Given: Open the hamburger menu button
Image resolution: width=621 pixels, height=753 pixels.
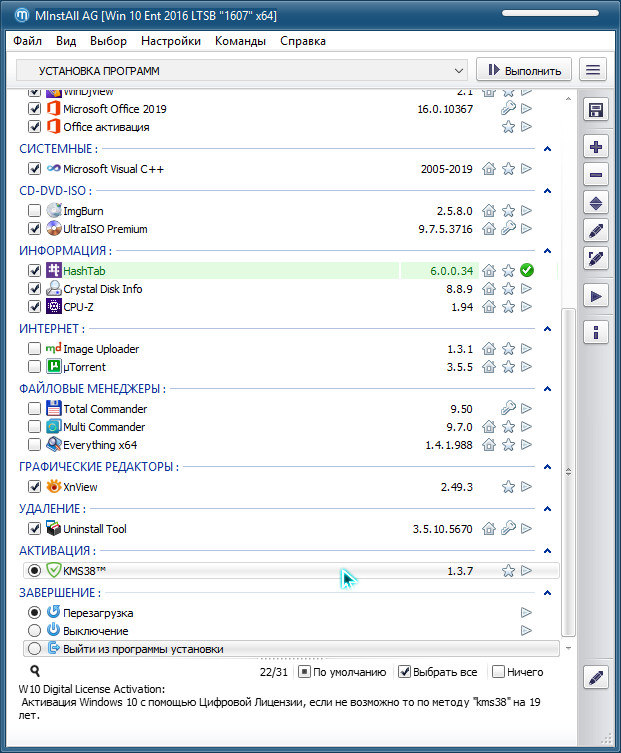Looking at the screenshot, I should click(x=594, y=70).
